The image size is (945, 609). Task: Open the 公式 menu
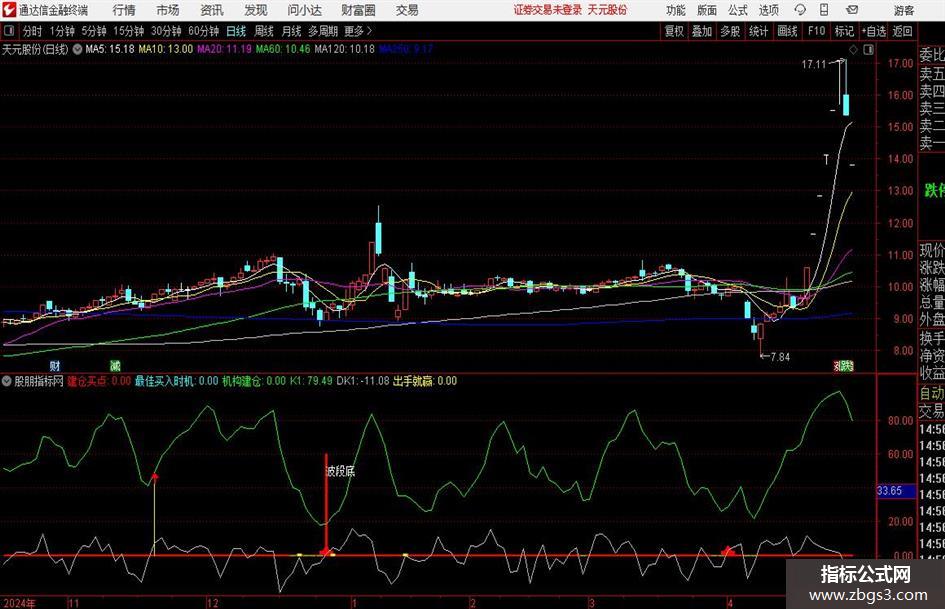[738, 10]
